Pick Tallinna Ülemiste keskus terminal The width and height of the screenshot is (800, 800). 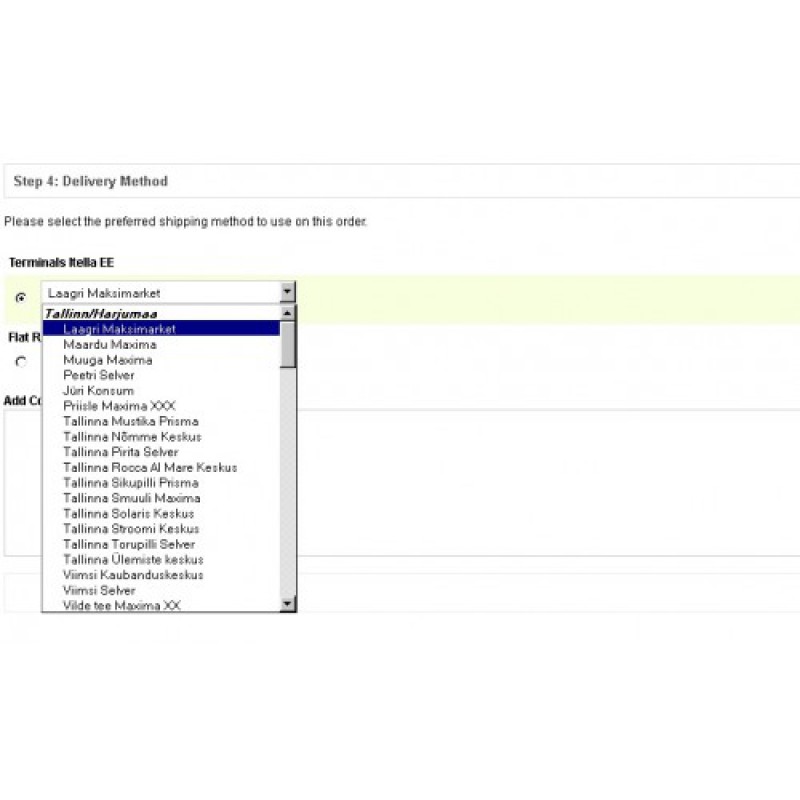tap(161, 559)
